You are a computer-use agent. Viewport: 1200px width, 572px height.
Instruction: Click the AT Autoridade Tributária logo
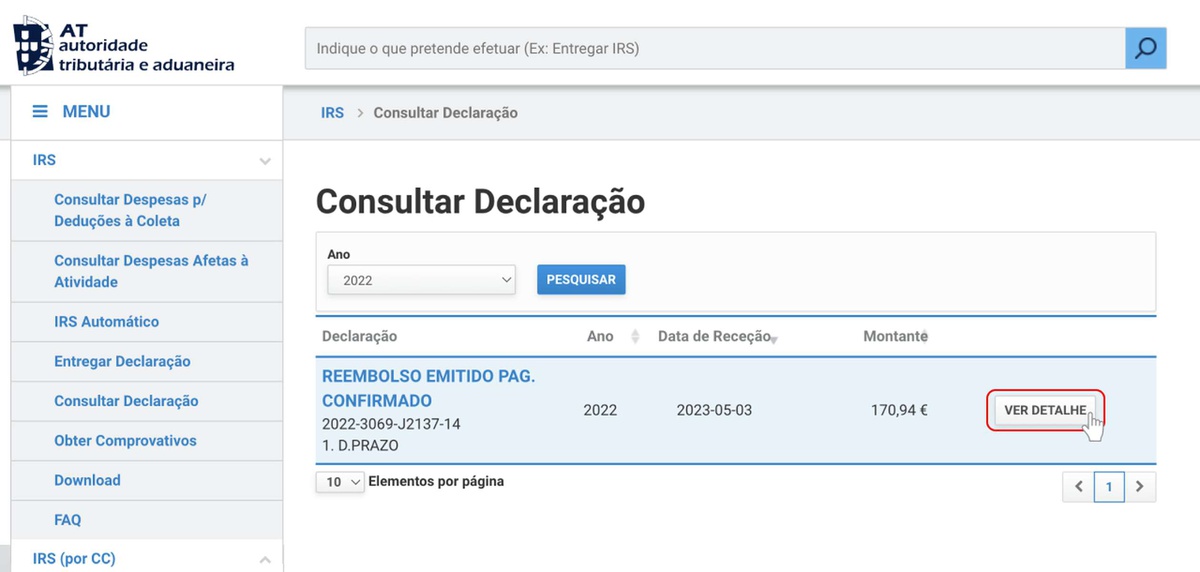[x=124, y=48]
